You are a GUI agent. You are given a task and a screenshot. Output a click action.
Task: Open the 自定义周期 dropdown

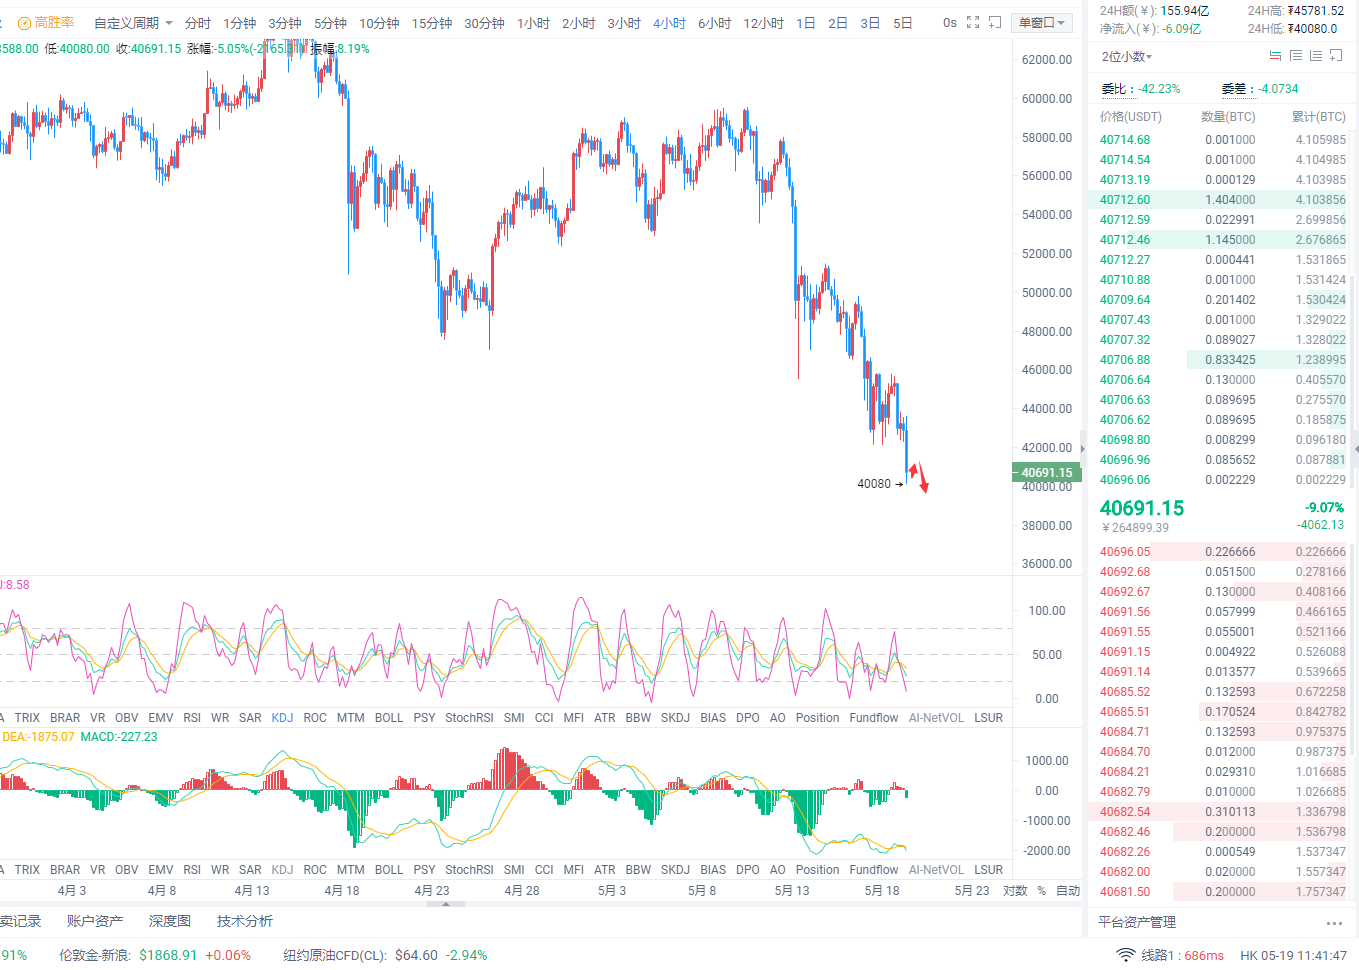coord(133,23)
